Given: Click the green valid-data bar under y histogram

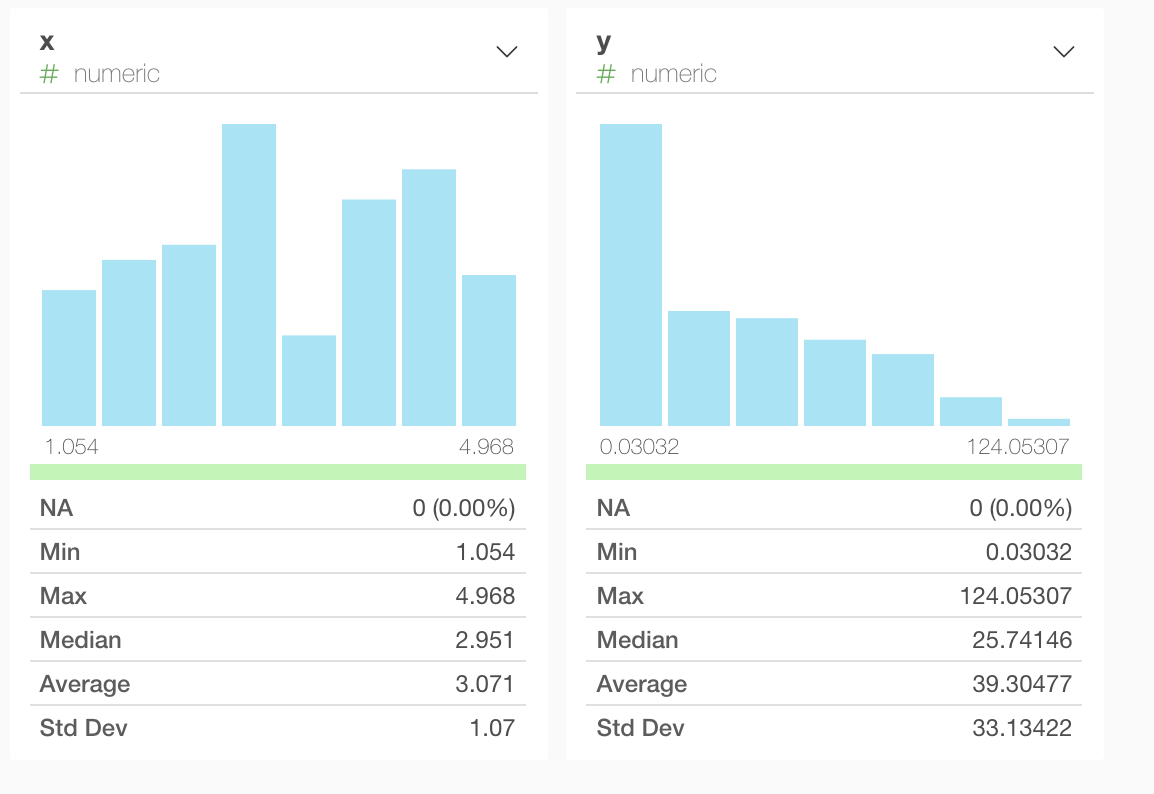Looking at the screenshot, I should (834, 472).
